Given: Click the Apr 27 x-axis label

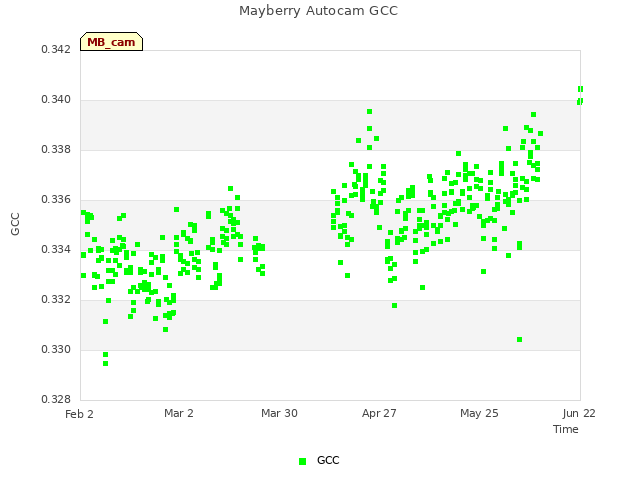Looking at the screenshot, I should [x=379, y=413].
